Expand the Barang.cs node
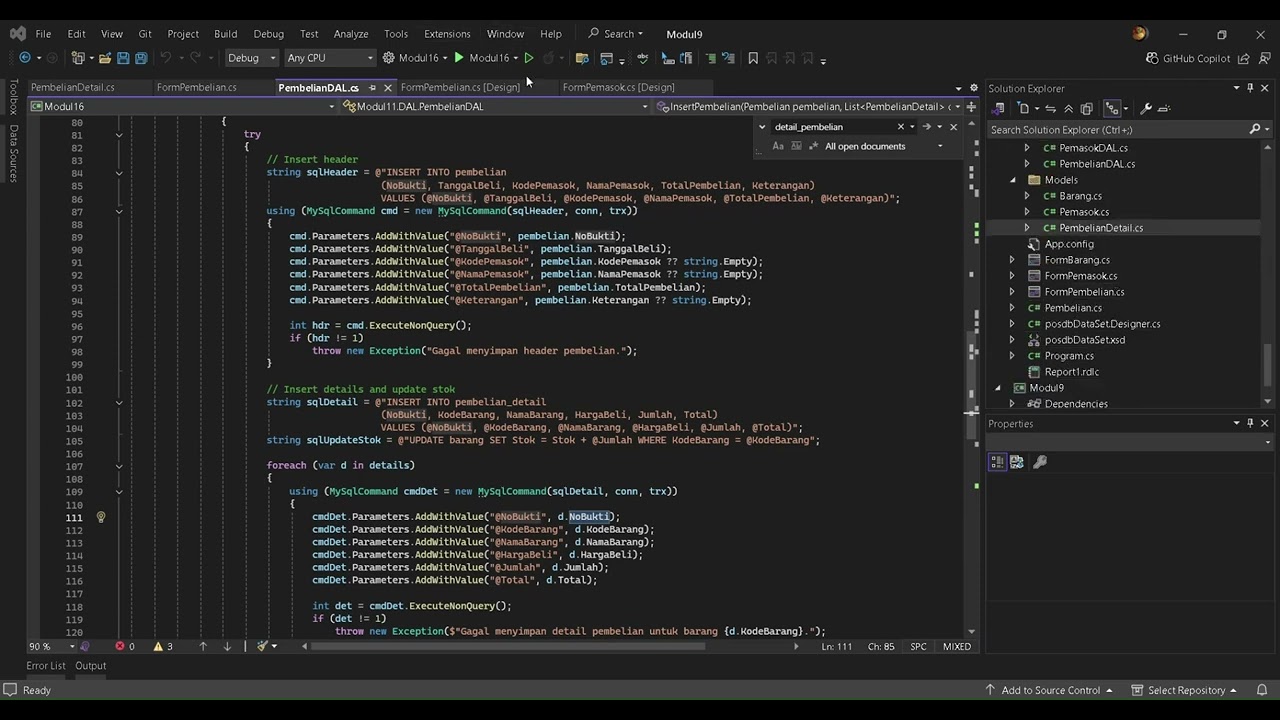Viewport: 1280px width, 720px height. tap(1026, 196)
